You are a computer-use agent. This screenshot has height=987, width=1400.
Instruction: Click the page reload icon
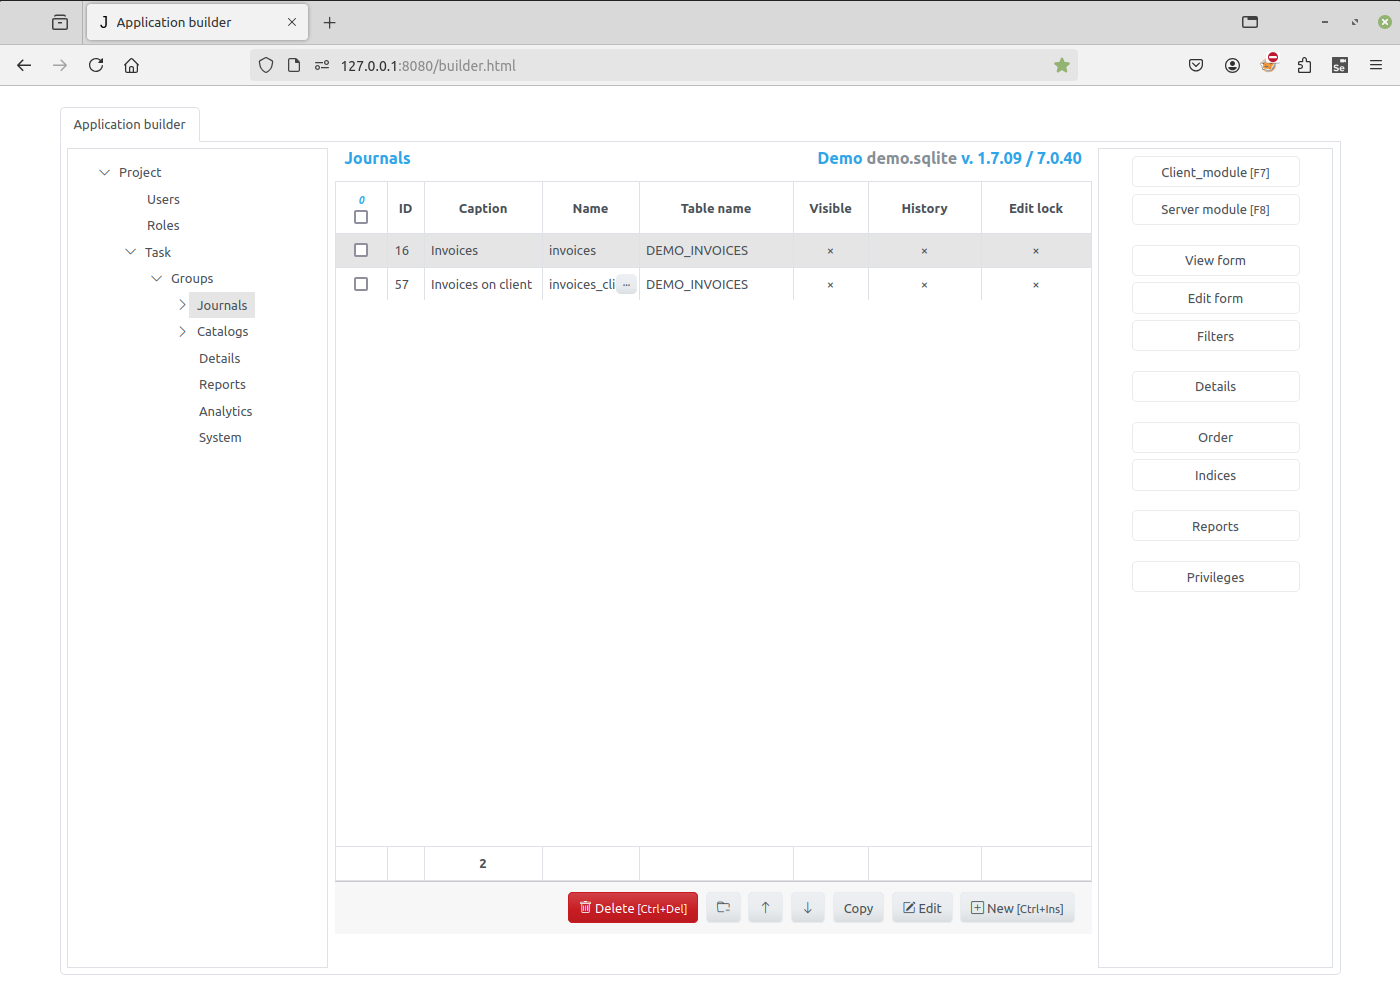tap(95, 65)
